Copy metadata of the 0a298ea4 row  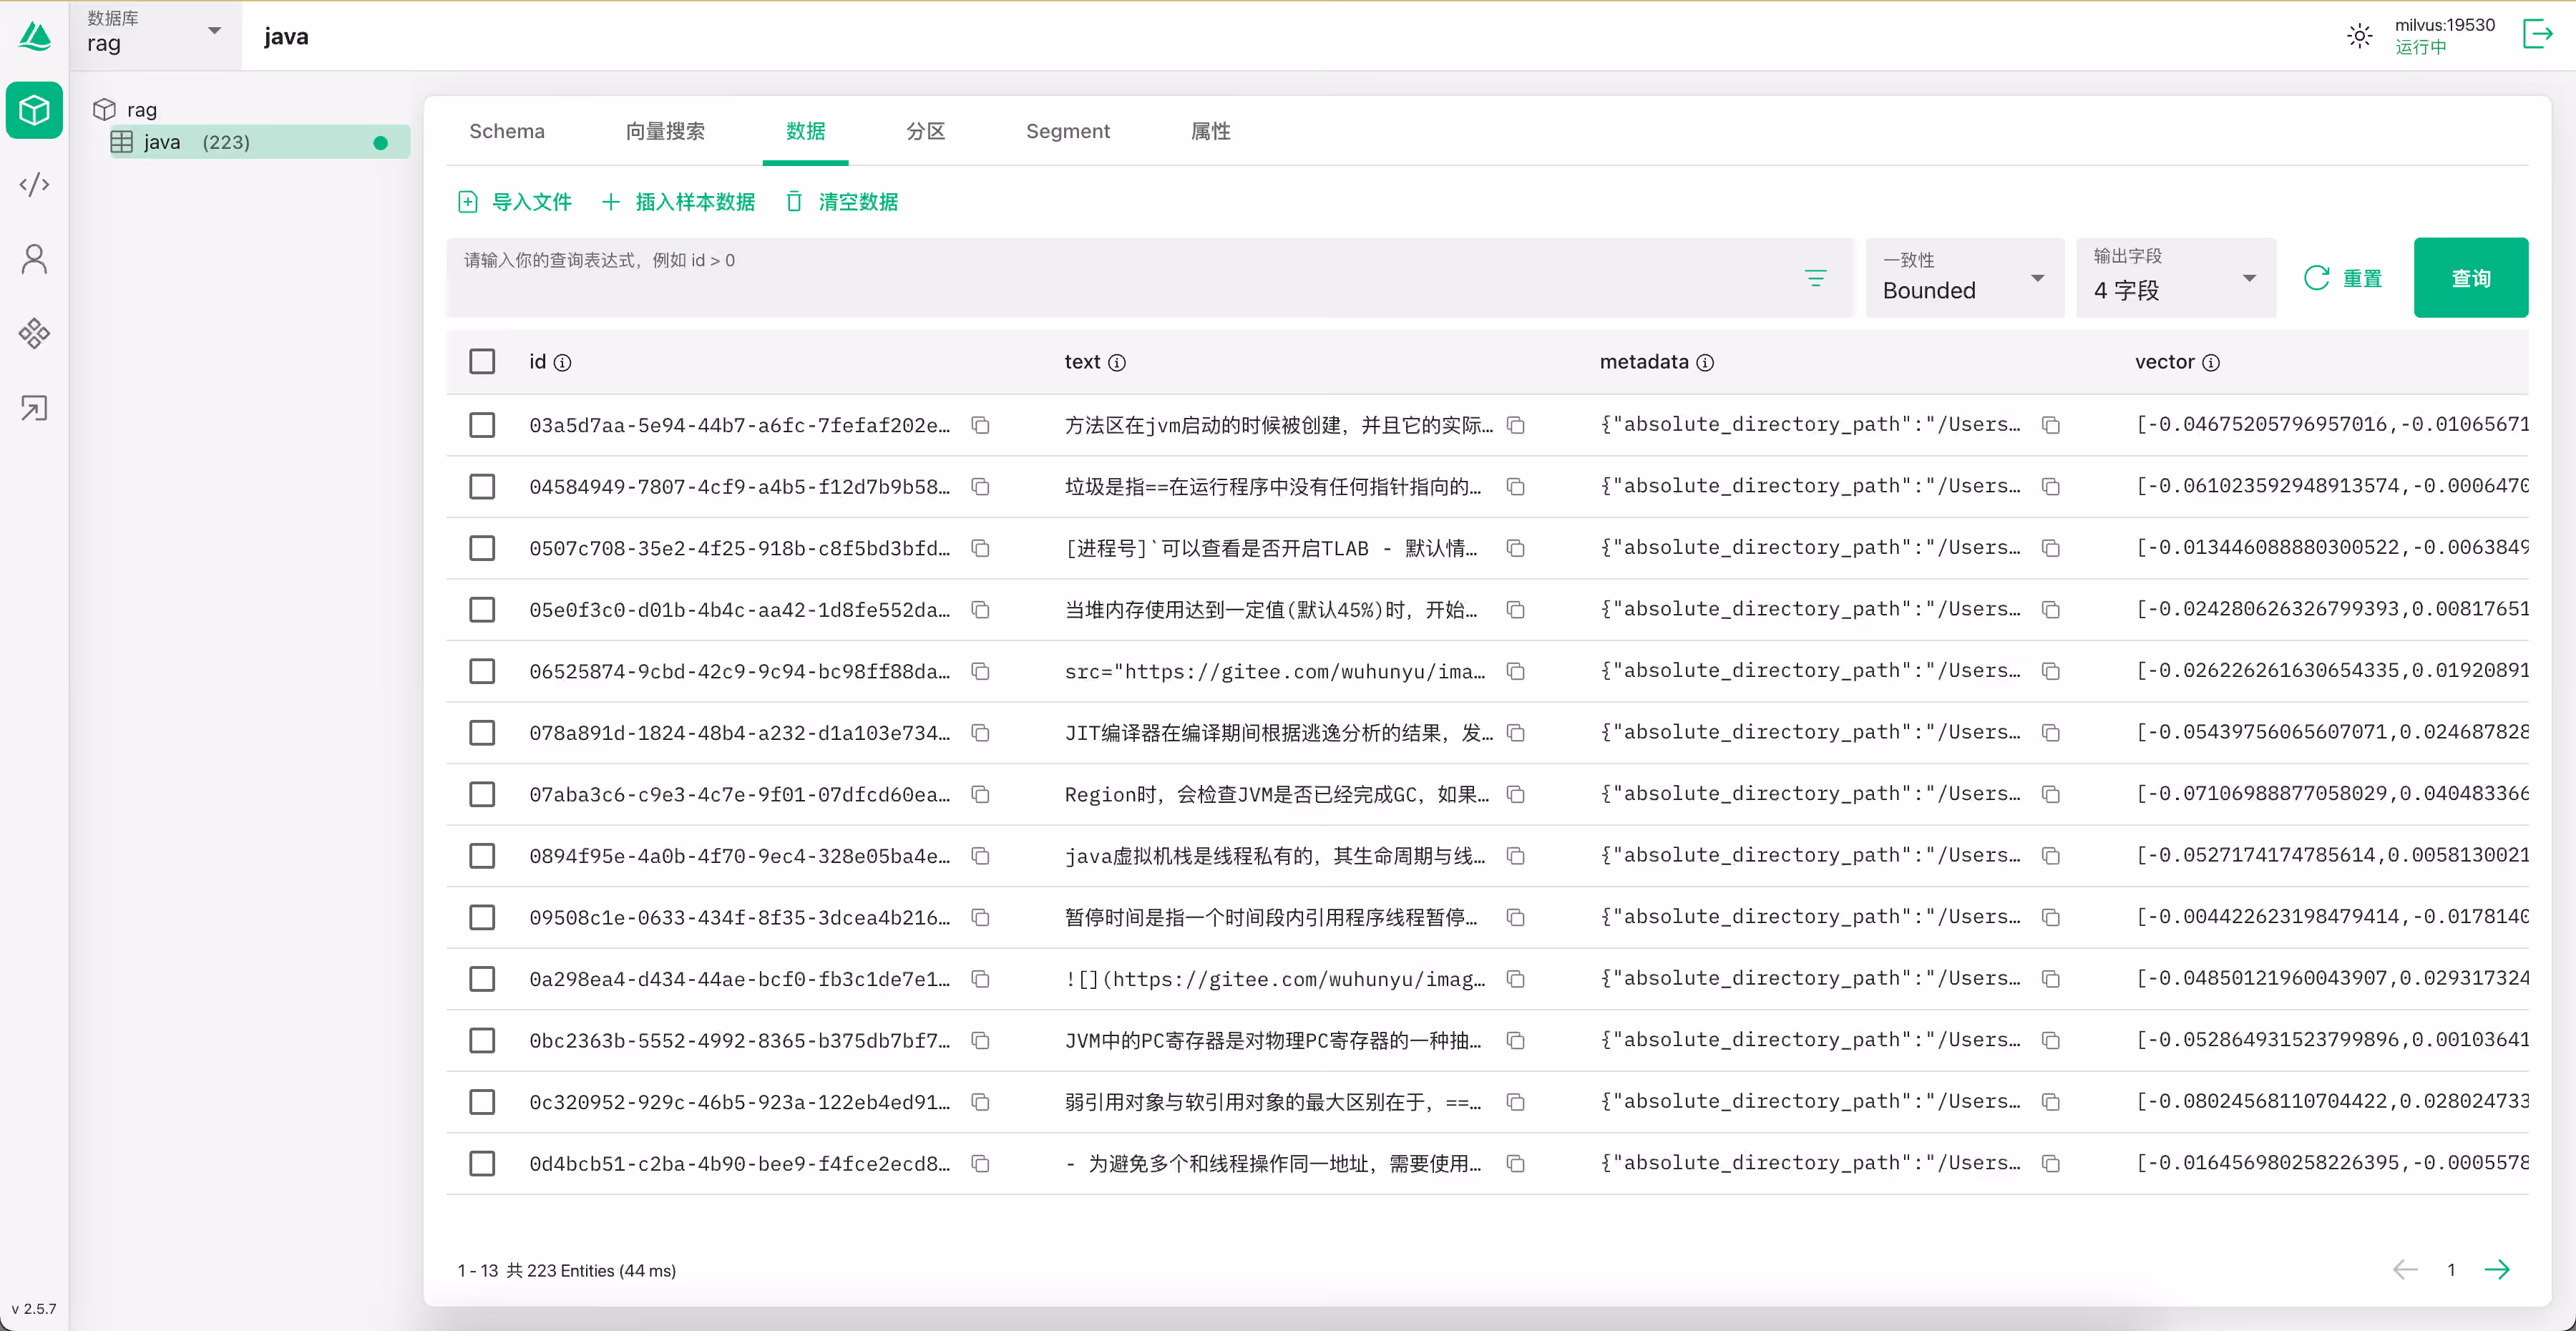click(2051, 979)
